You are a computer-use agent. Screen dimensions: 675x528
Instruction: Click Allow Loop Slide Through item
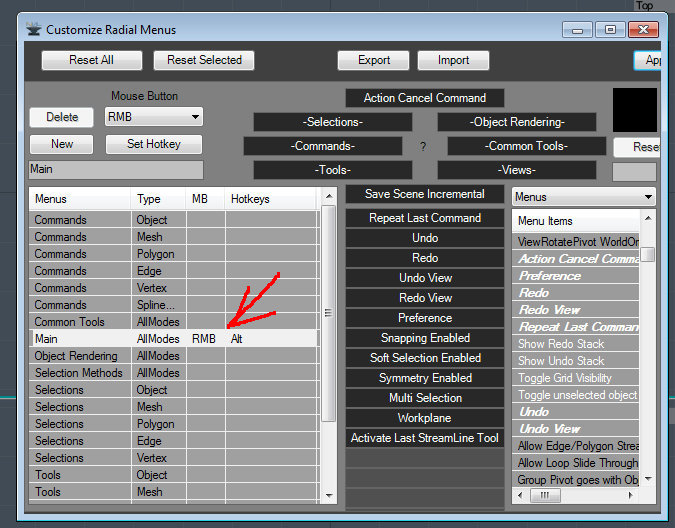(x=576, y=463)
